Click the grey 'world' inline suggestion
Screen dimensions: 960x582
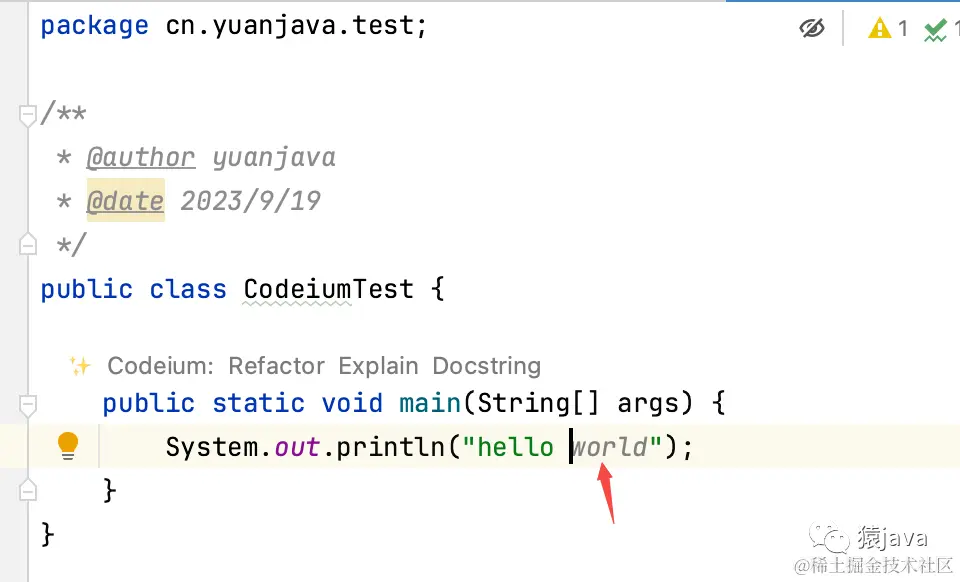click(x=611, y=446)
